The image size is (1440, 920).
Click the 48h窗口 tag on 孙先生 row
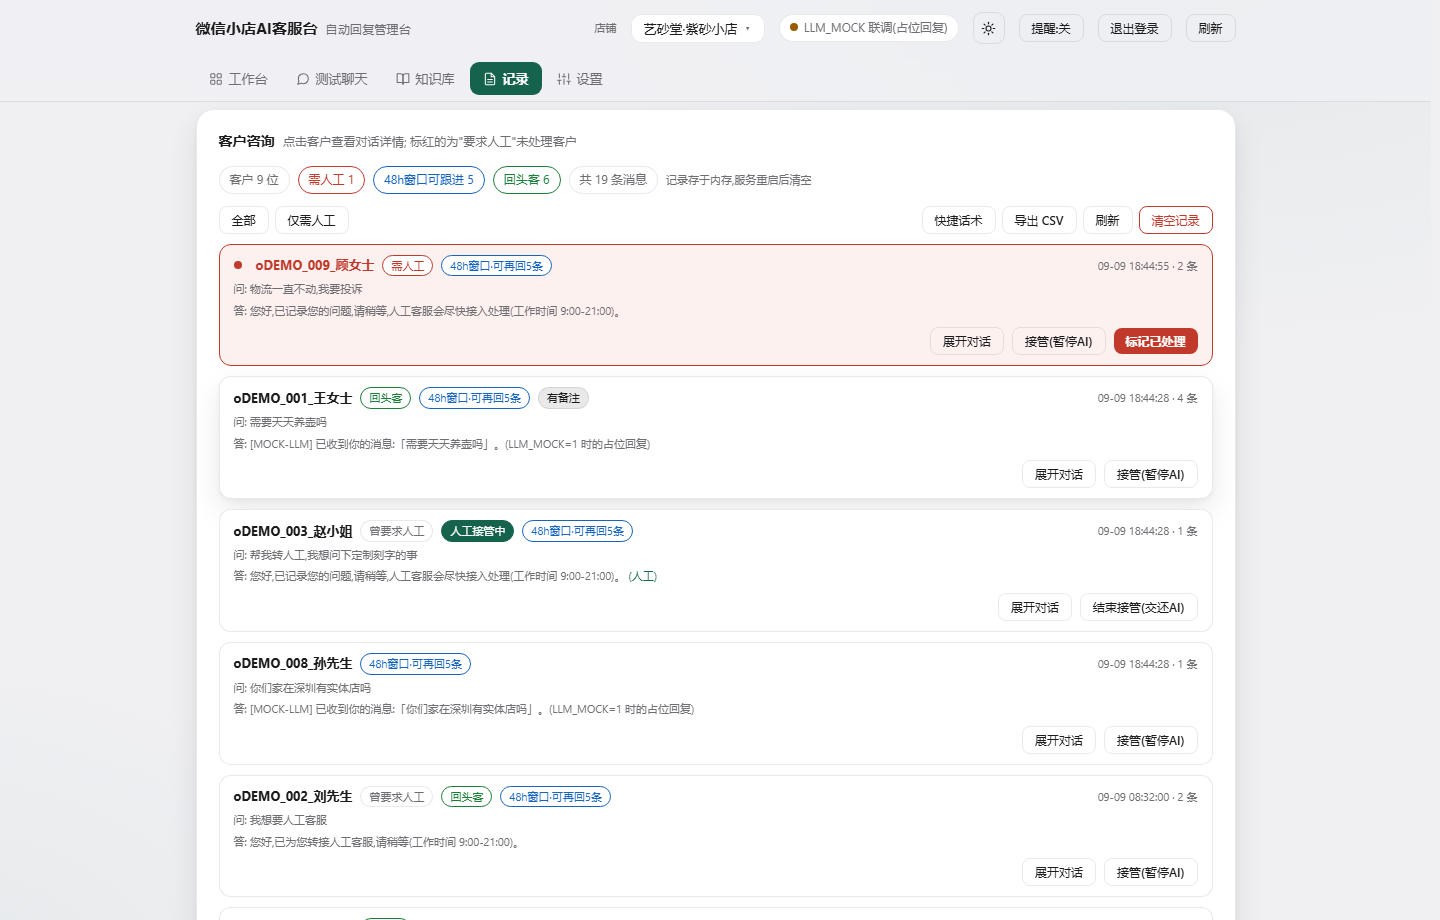tap(415, 664)
